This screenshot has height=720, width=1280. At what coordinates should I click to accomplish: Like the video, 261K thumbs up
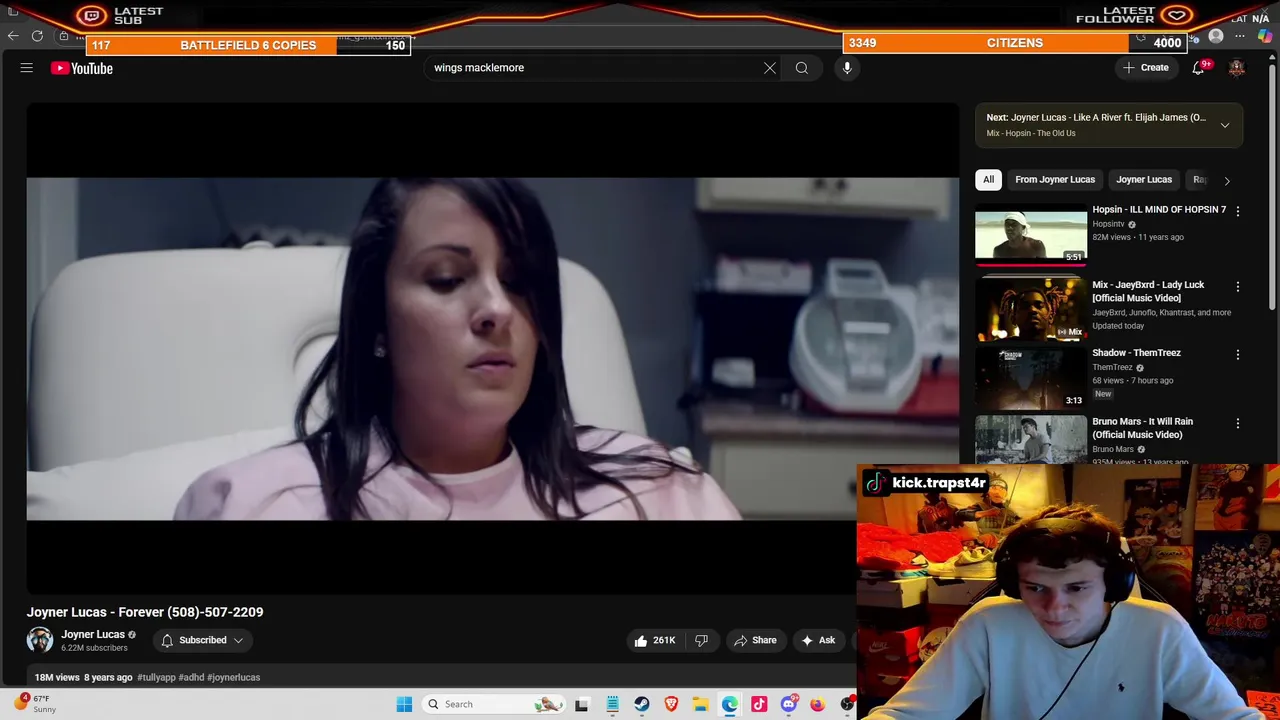654,640
